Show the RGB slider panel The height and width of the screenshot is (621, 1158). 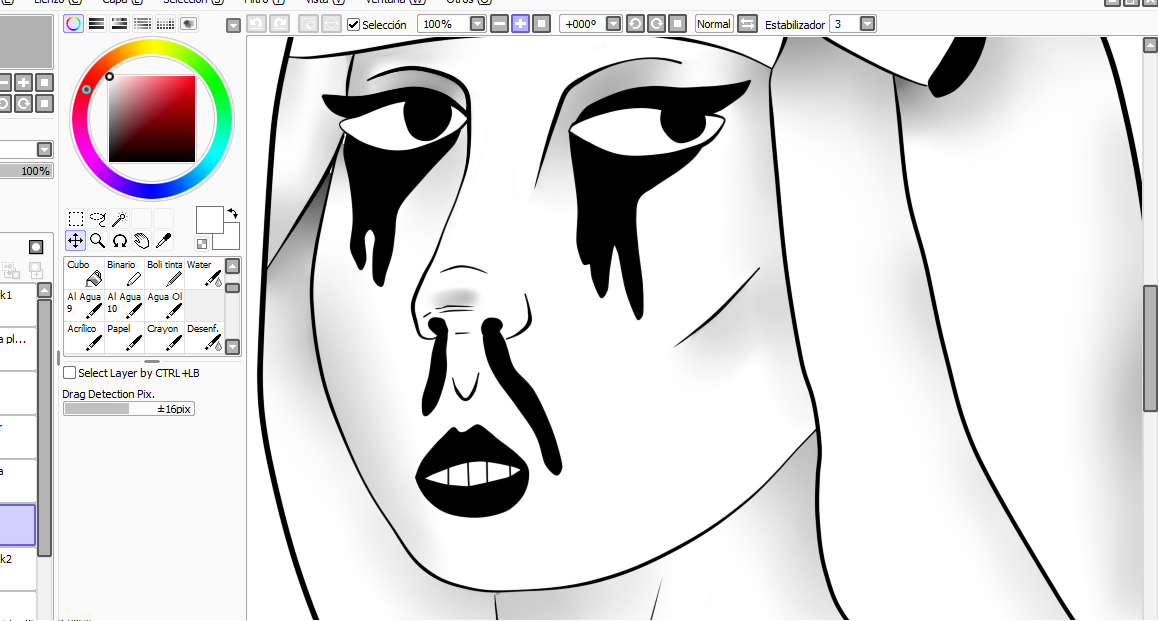pyautogui.click(x=96, y=24)
